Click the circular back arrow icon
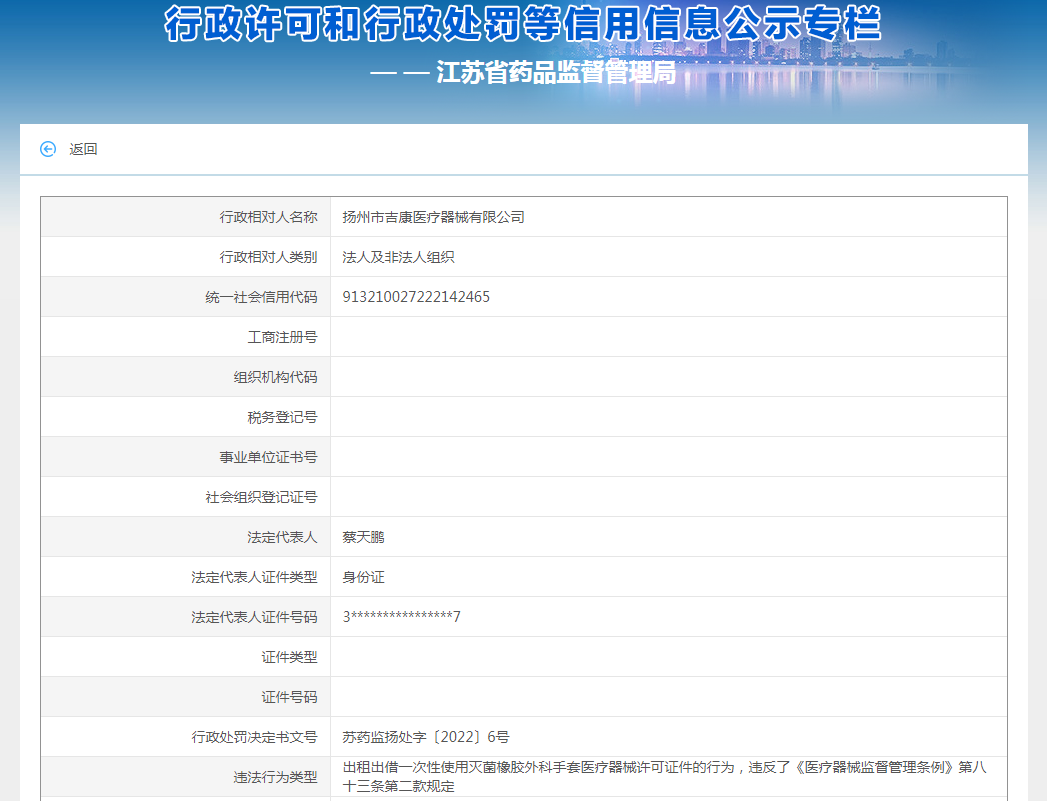The width and height of the screenshot is (1047, 801). click(48, 149)
